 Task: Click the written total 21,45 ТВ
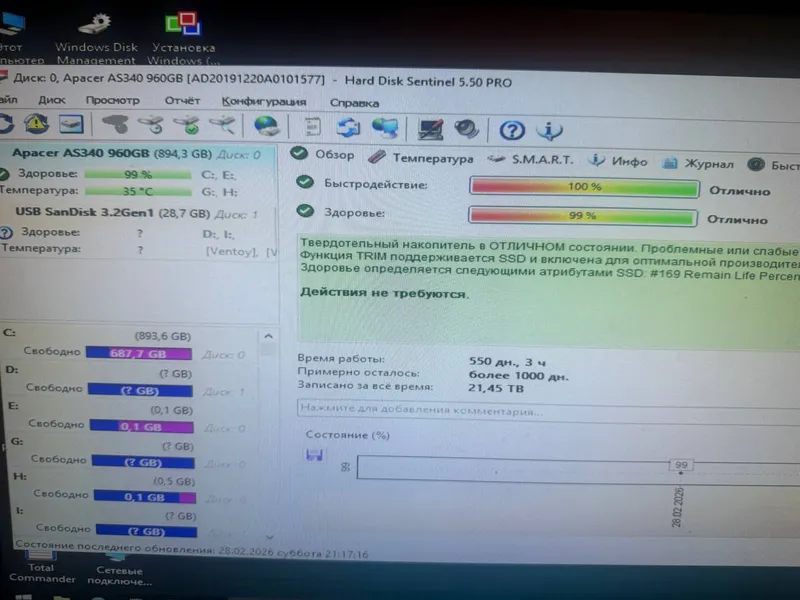[x=496, y=388]
